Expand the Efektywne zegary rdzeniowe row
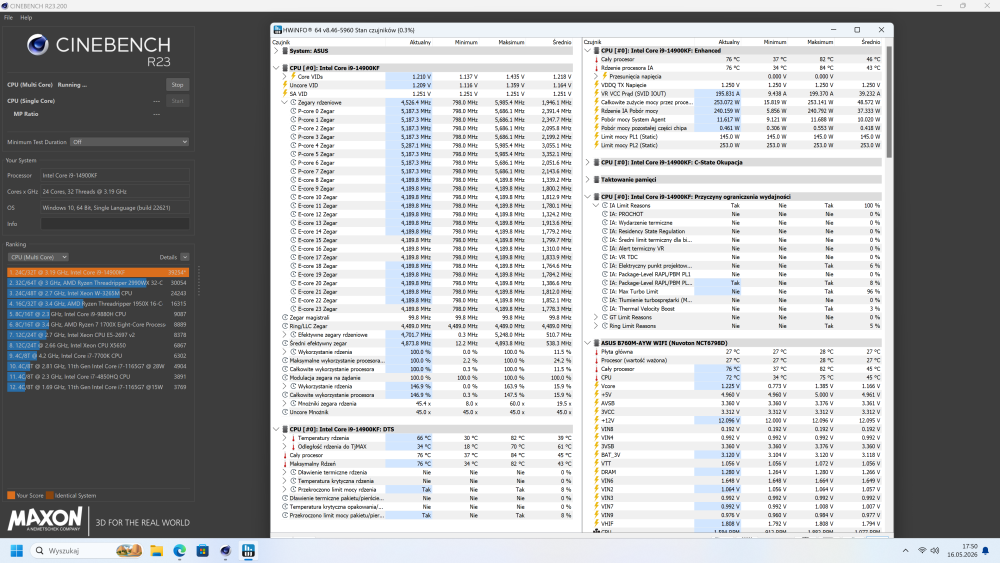Viewport: 1000px width, 563px height. (x=284, y=335)
